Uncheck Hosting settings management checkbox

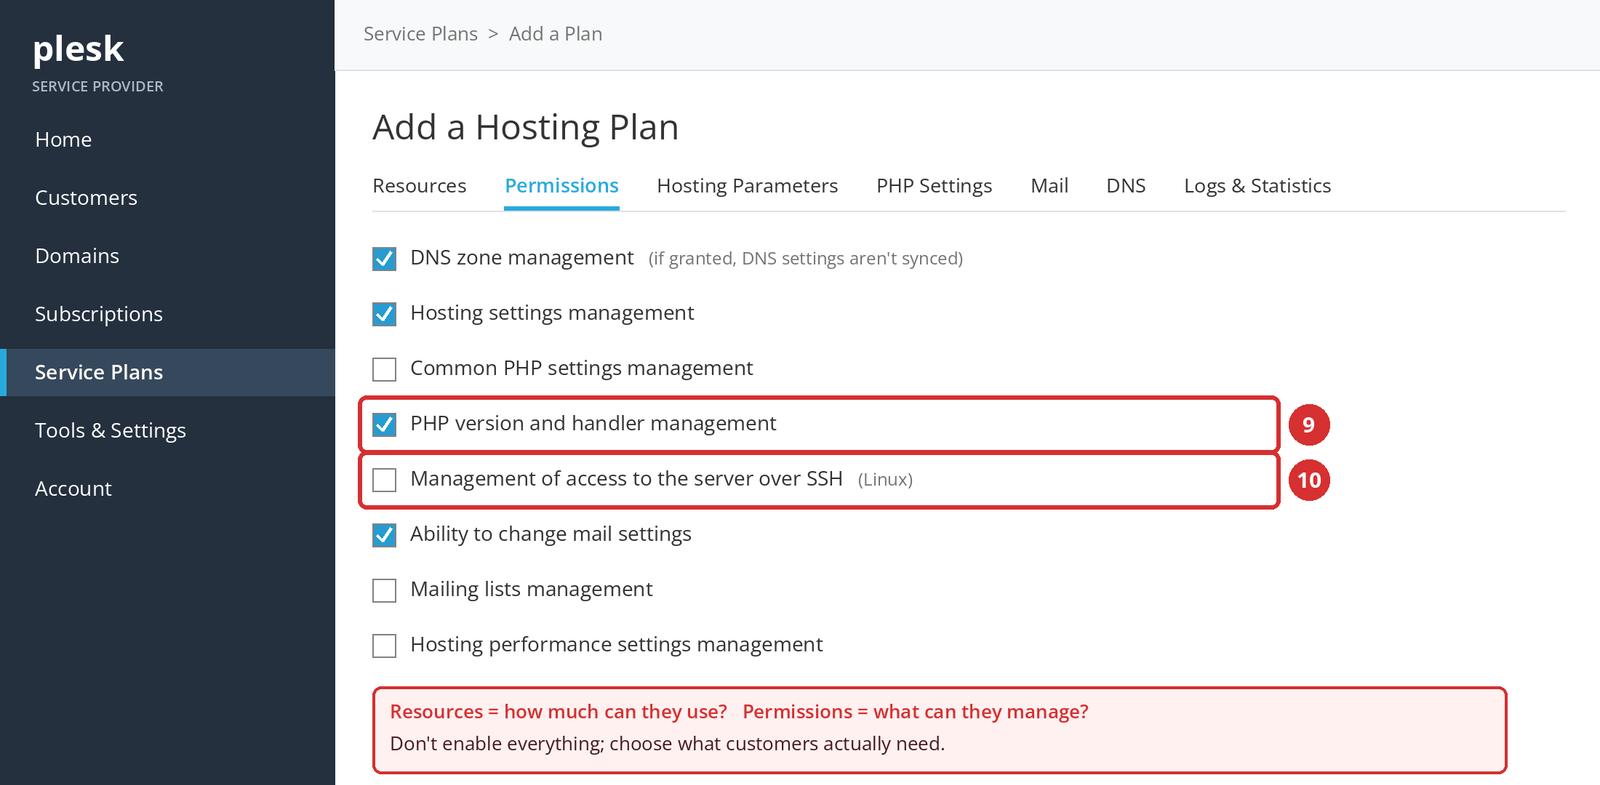[384, 314]
